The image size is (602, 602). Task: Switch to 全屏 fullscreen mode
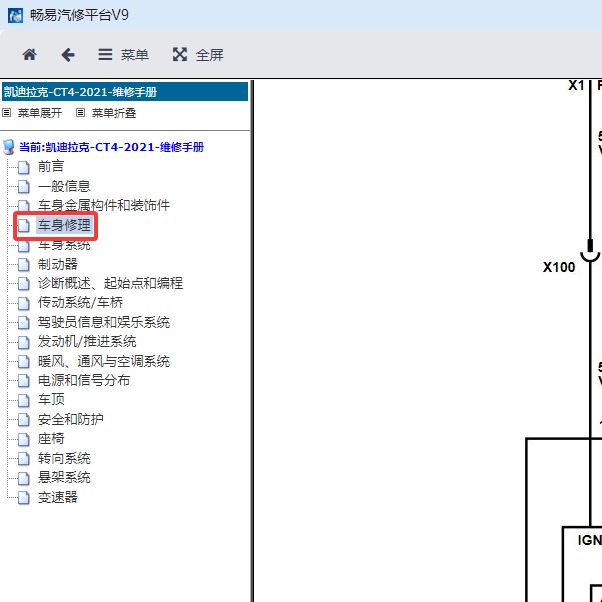(x=198, y=55)
